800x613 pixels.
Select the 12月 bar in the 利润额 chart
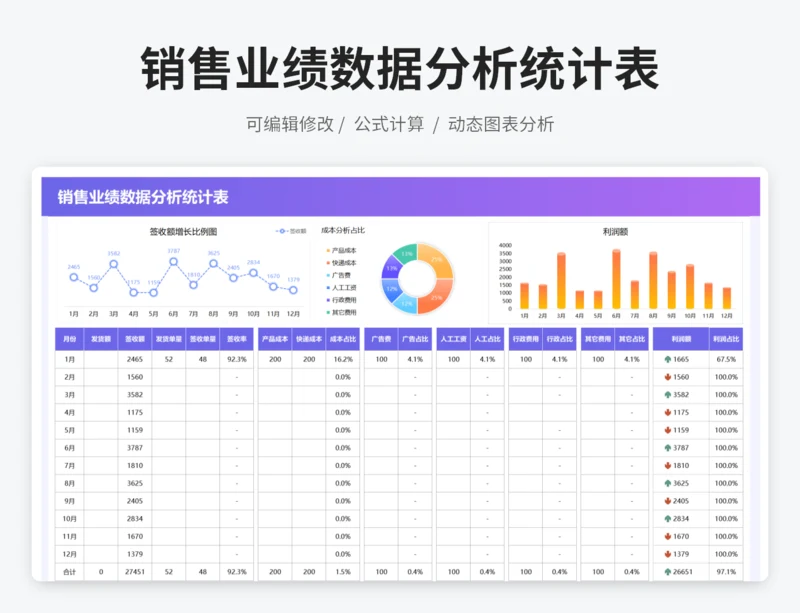[727, 298]
